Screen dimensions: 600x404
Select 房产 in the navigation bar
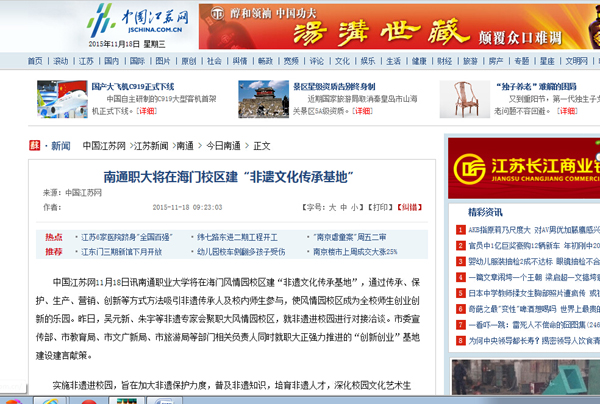pyautogui.click(x=496, y=61)
